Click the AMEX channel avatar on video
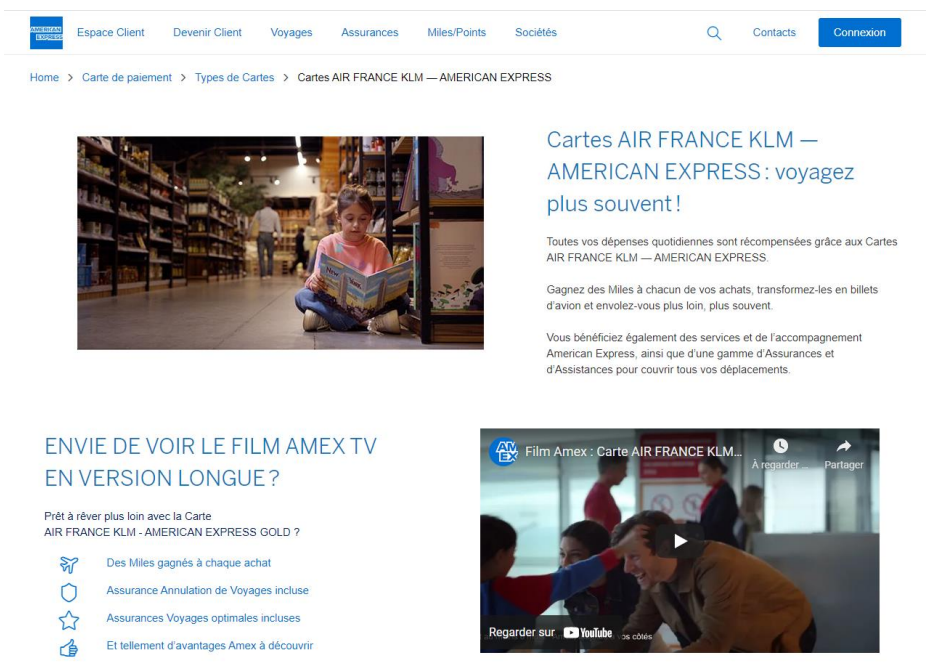 click(504, 451)
